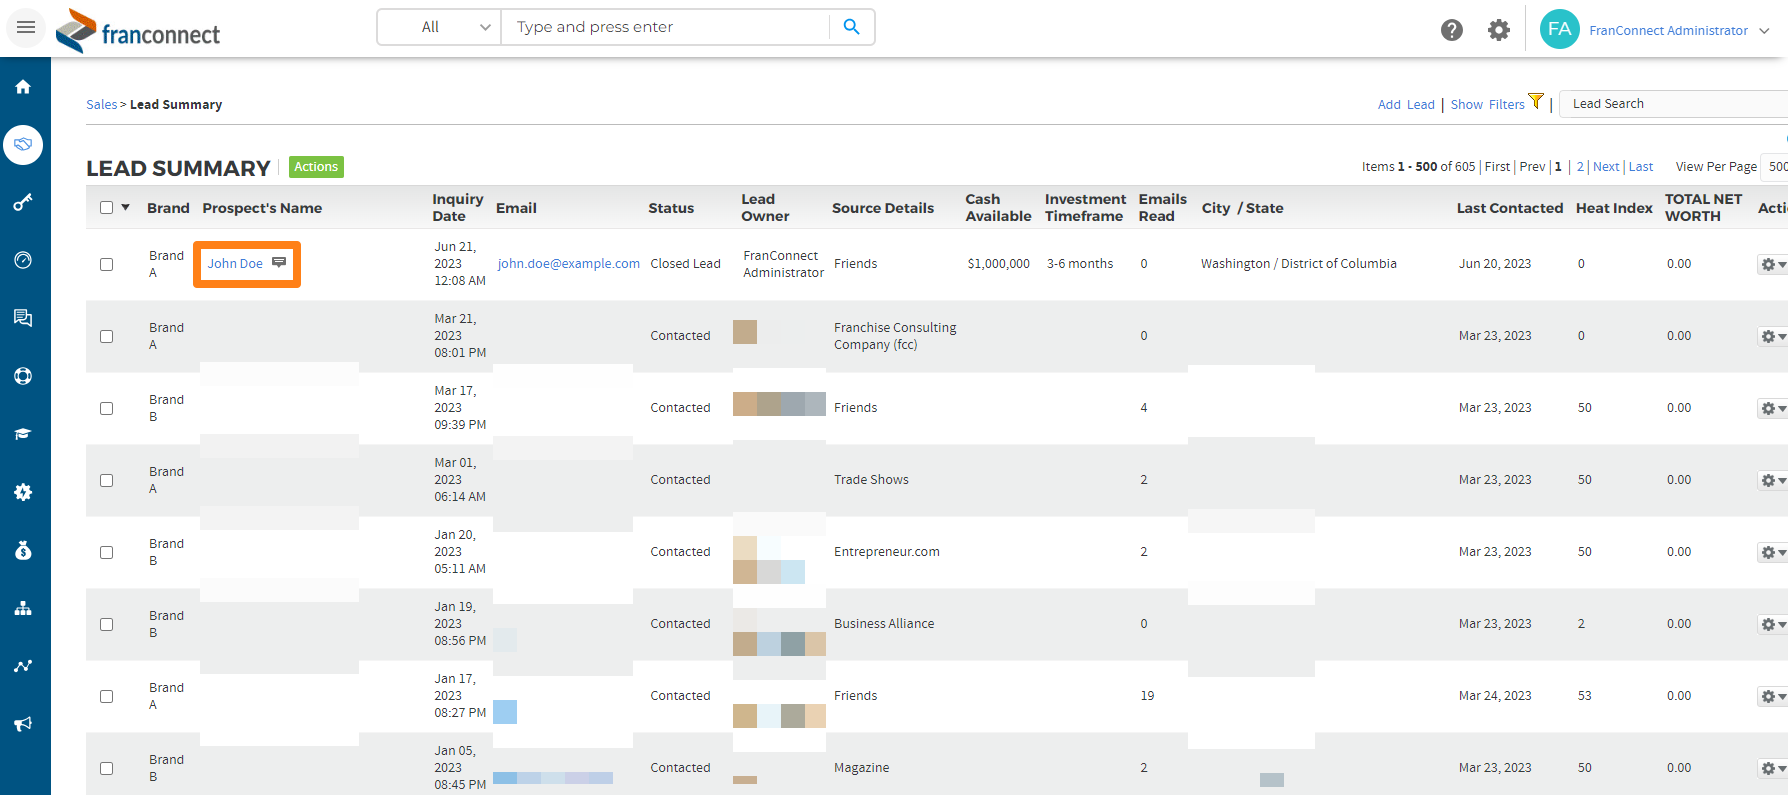This screenshot has width=1788, height=795.
Task: Click into the Lead Search field
Action: click(1675, 104)
